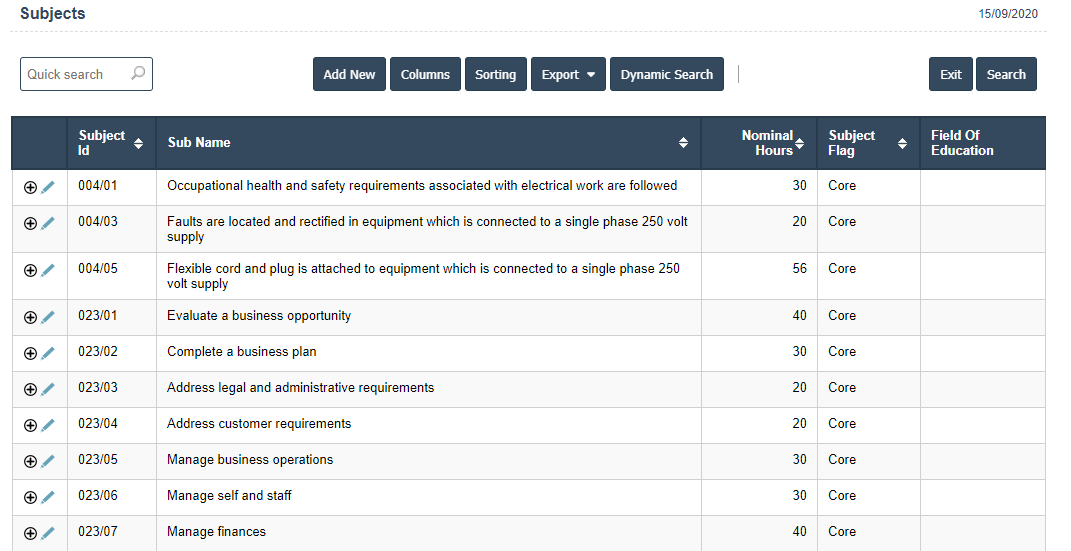The width and height of the screenshot is (1071, 551).
Task: Open the Sorting options
Action: click(495, 75)
